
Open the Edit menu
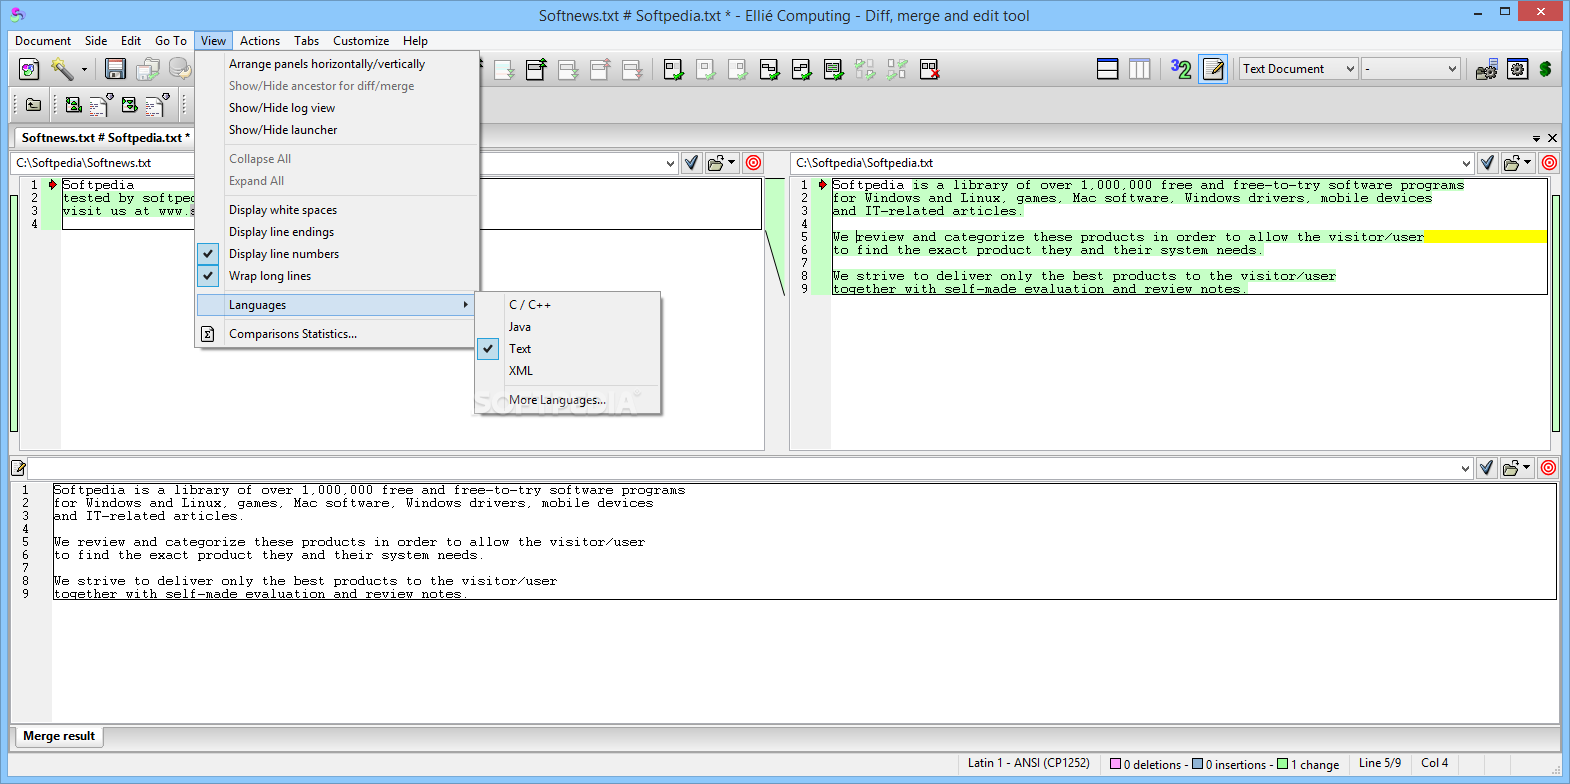point(131,41)
